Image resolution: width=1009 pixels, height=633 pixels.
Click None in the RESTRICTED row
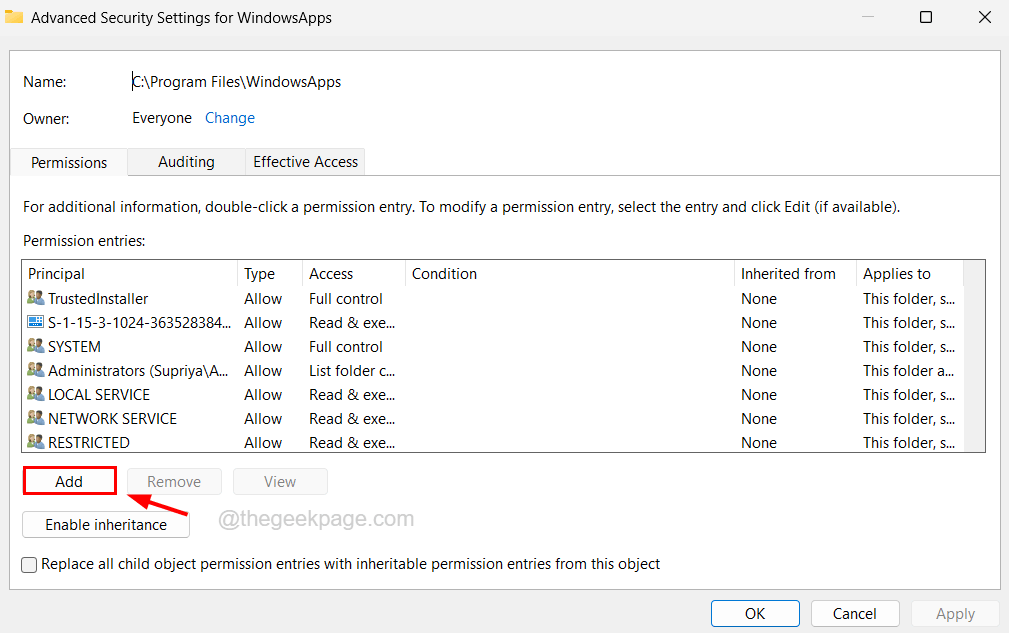point(759,443)
